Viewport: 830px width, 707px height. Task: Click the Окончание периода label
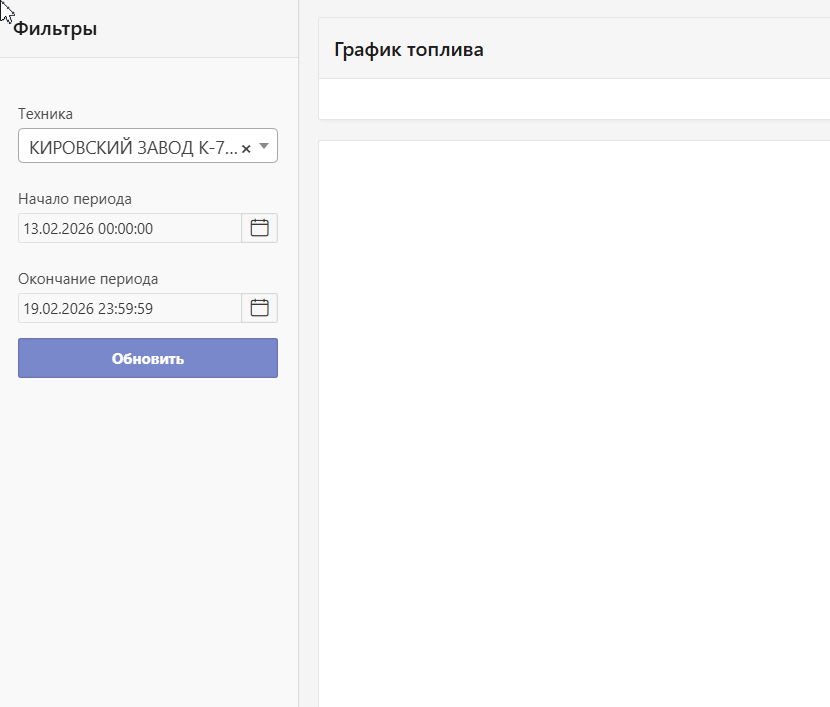pos(88,279)
